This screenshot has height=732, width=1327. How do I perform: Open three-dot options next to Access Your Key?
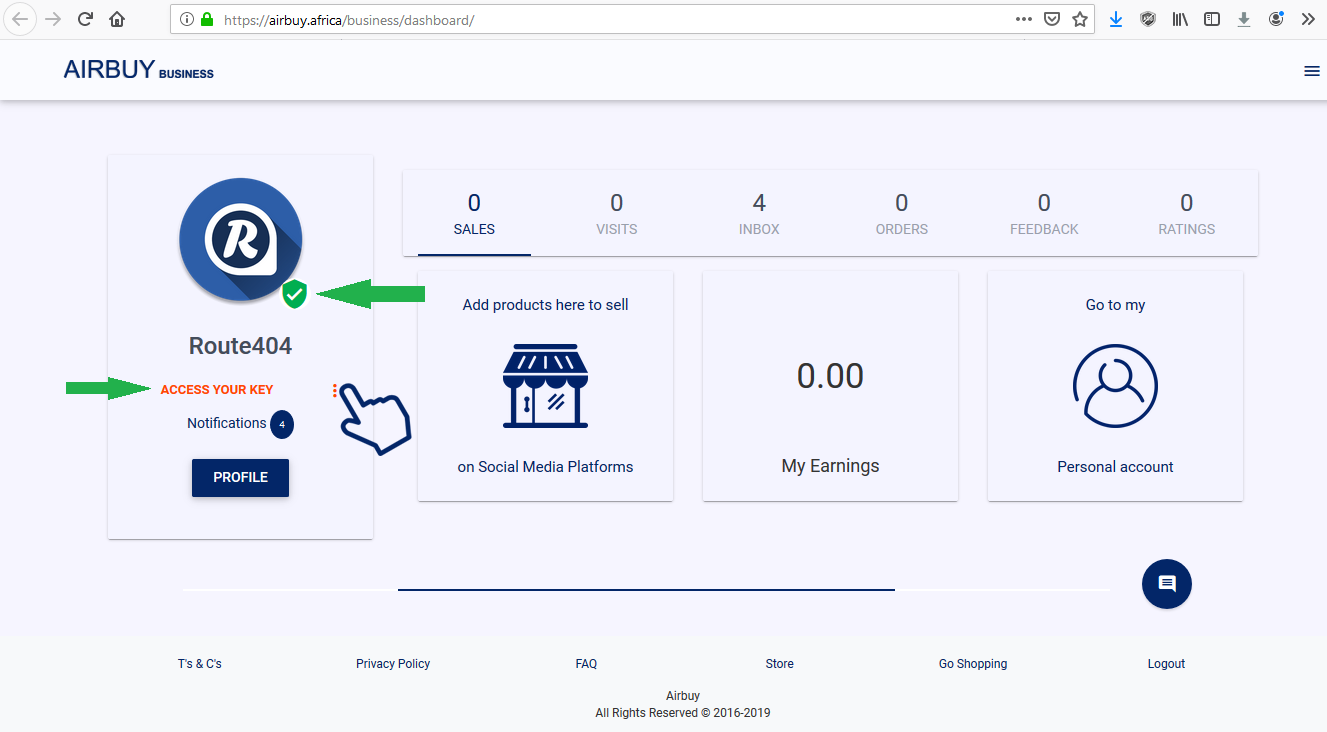coord(335,391)
